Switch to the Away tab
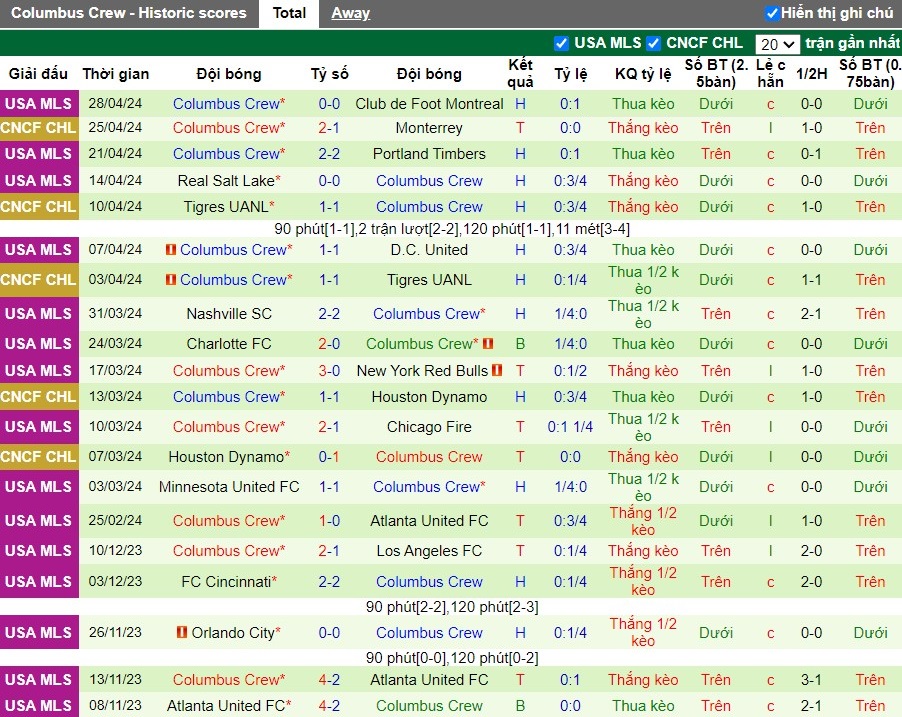The width and height of the screenshot is (902, 717). click(350, 13)
